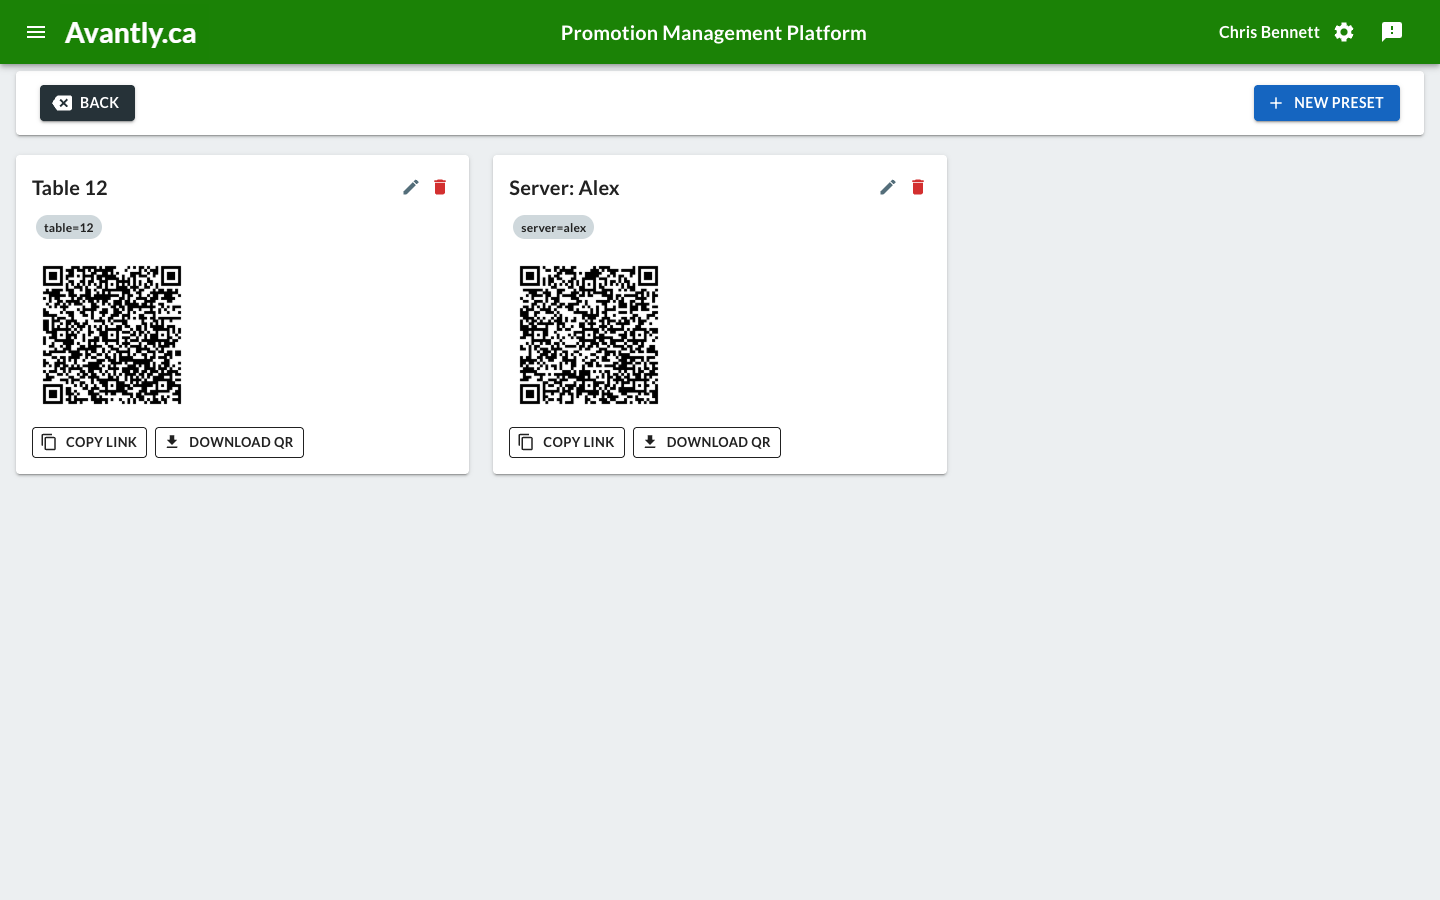The width and height of the screenshot is (1440, 900).
Task: Open the settings gear next to Chris Bennett
Action: pyautogui.click(x=1344, y=32)
